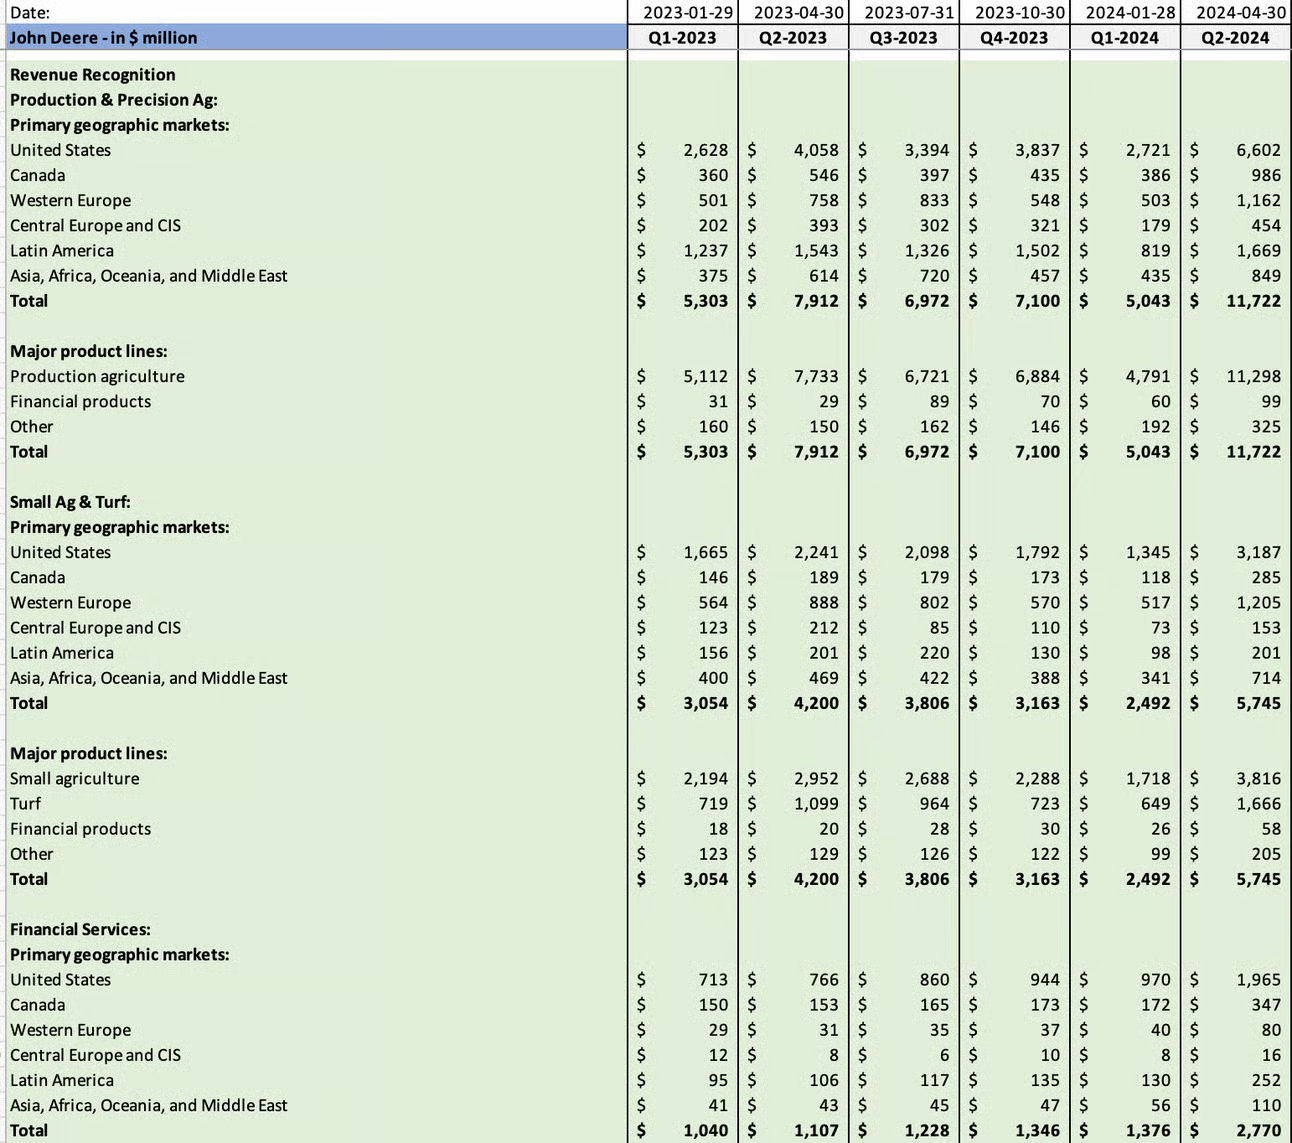Select the Q2-2023 column header
Image resolution: width=1292 pixels, height=1143 pixels.
pyautogui.click(x=793, y=37)
